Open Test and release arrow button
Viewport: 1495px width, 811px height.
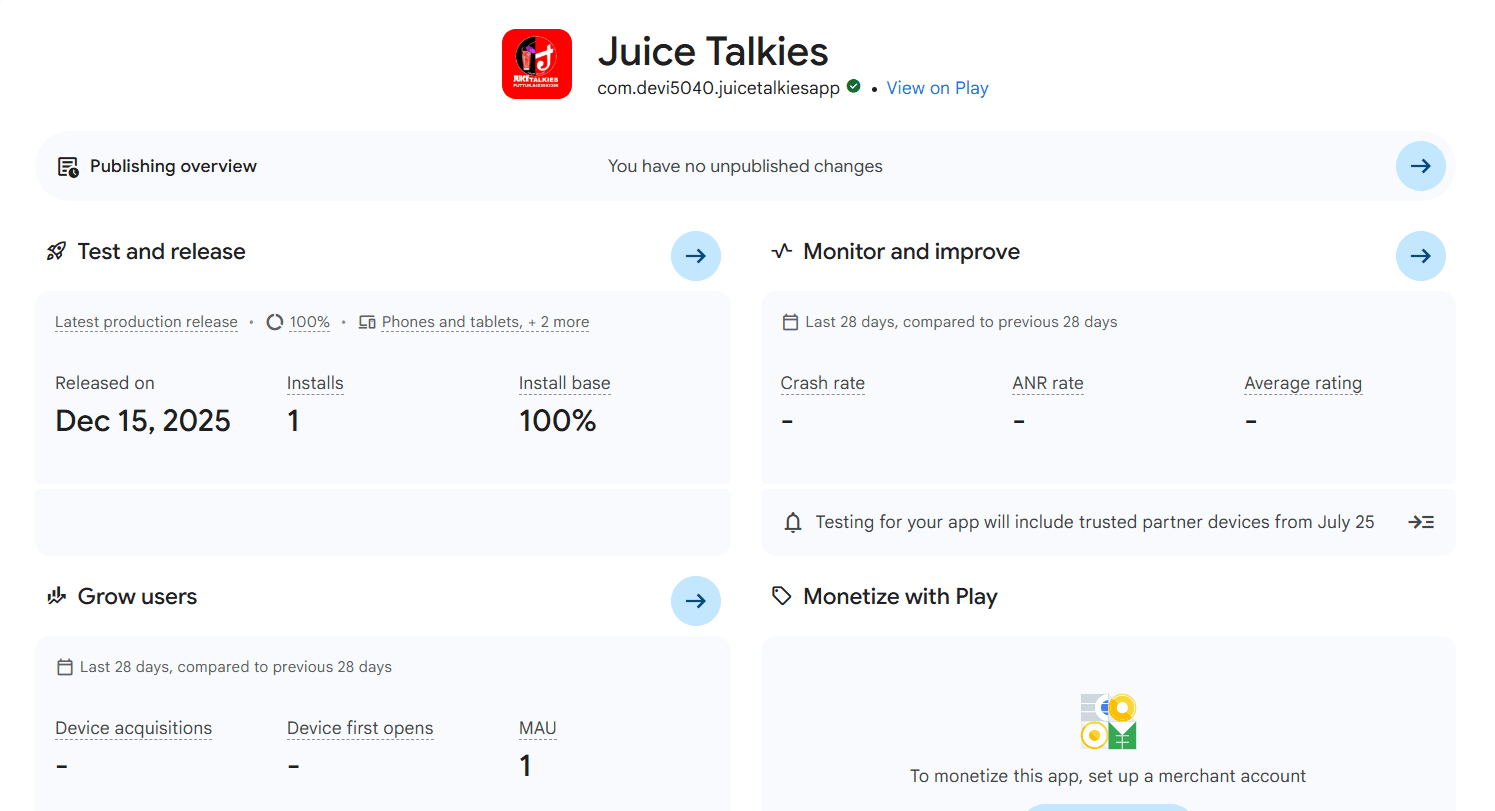(695, 256)
